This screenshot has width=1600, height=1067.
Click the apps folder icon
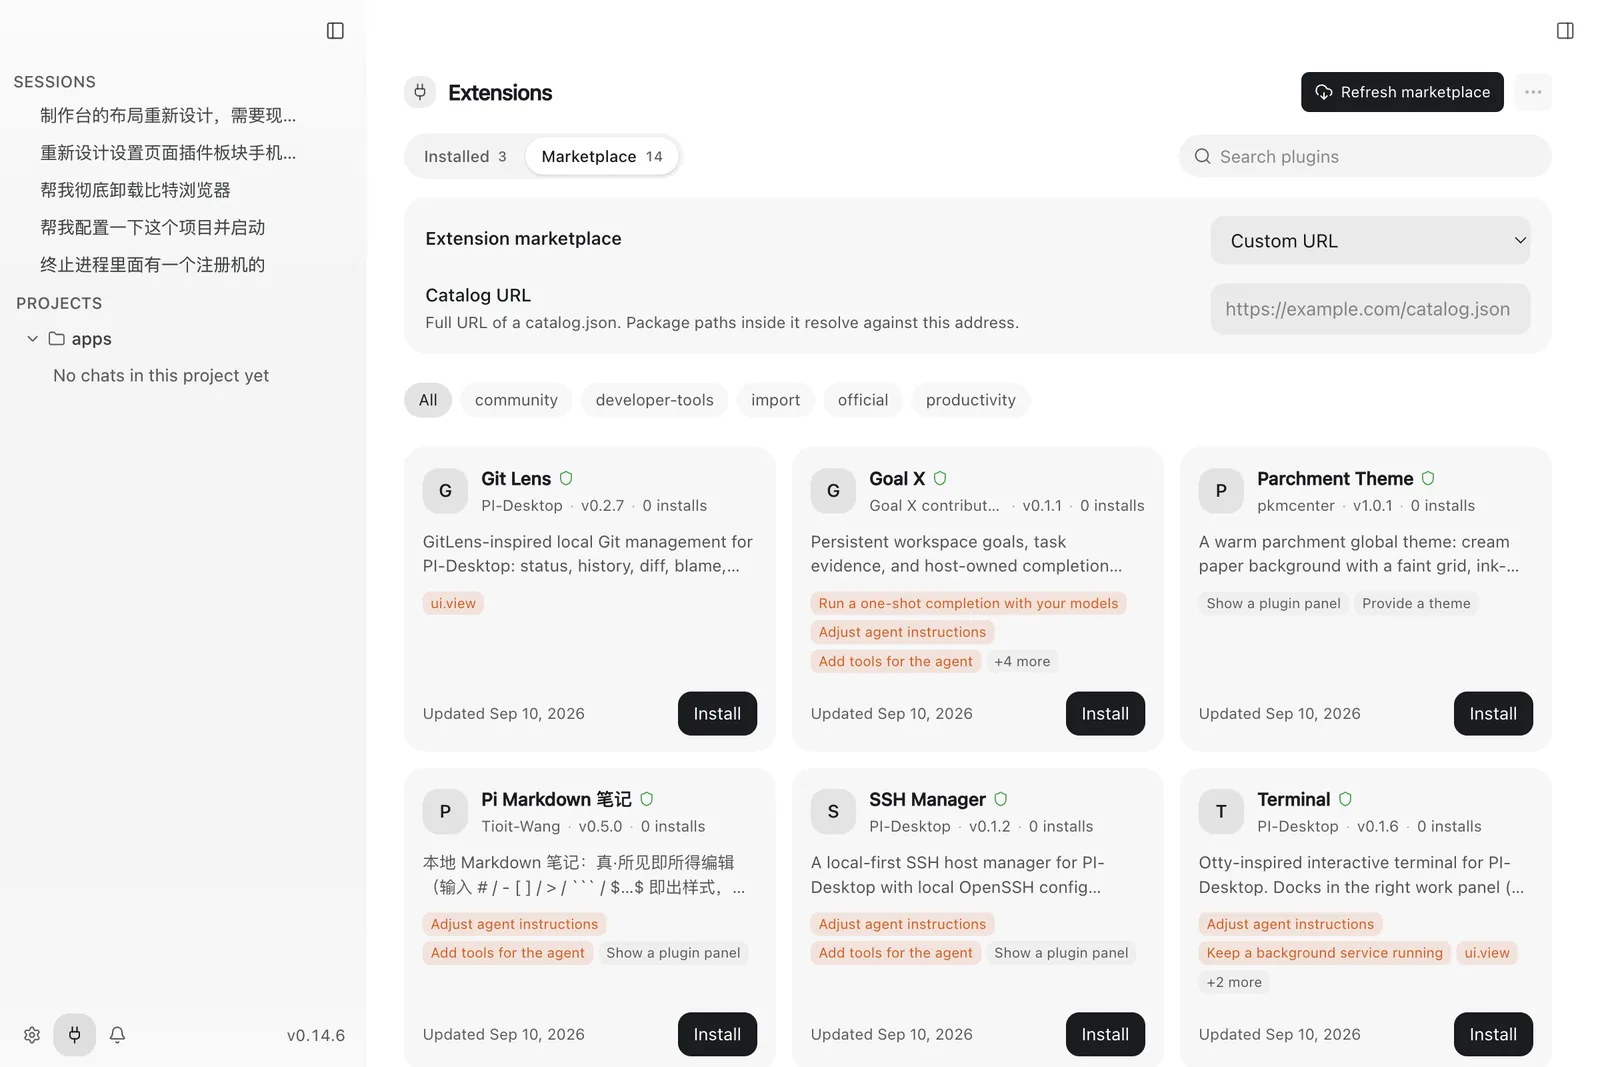pos(57,339)
